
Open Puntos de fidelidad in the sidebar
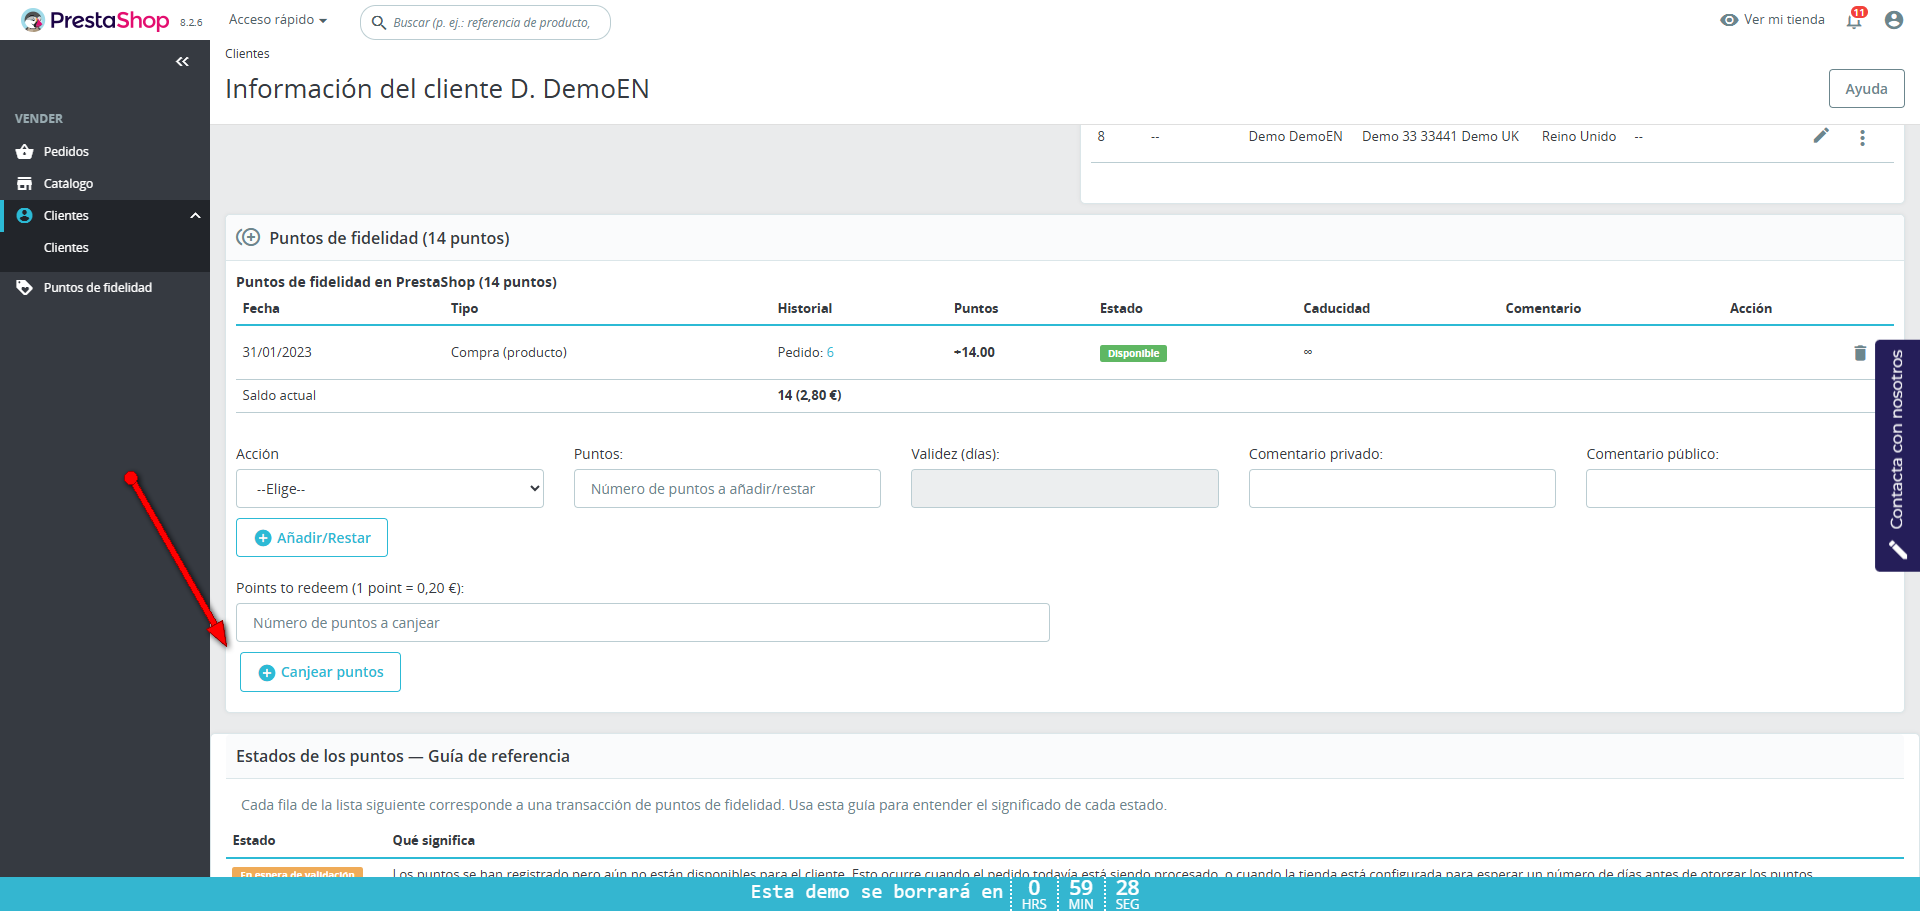point(98,288)
